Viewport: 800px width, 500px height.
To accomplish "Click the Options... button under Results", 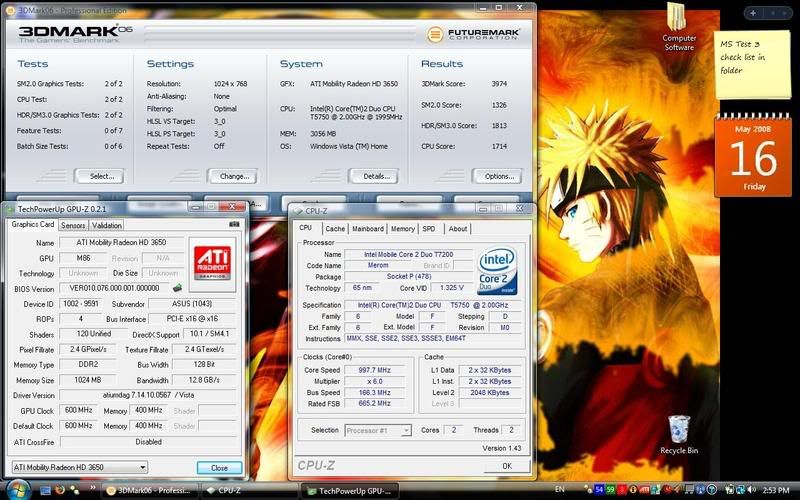I will tap(499, 176).
